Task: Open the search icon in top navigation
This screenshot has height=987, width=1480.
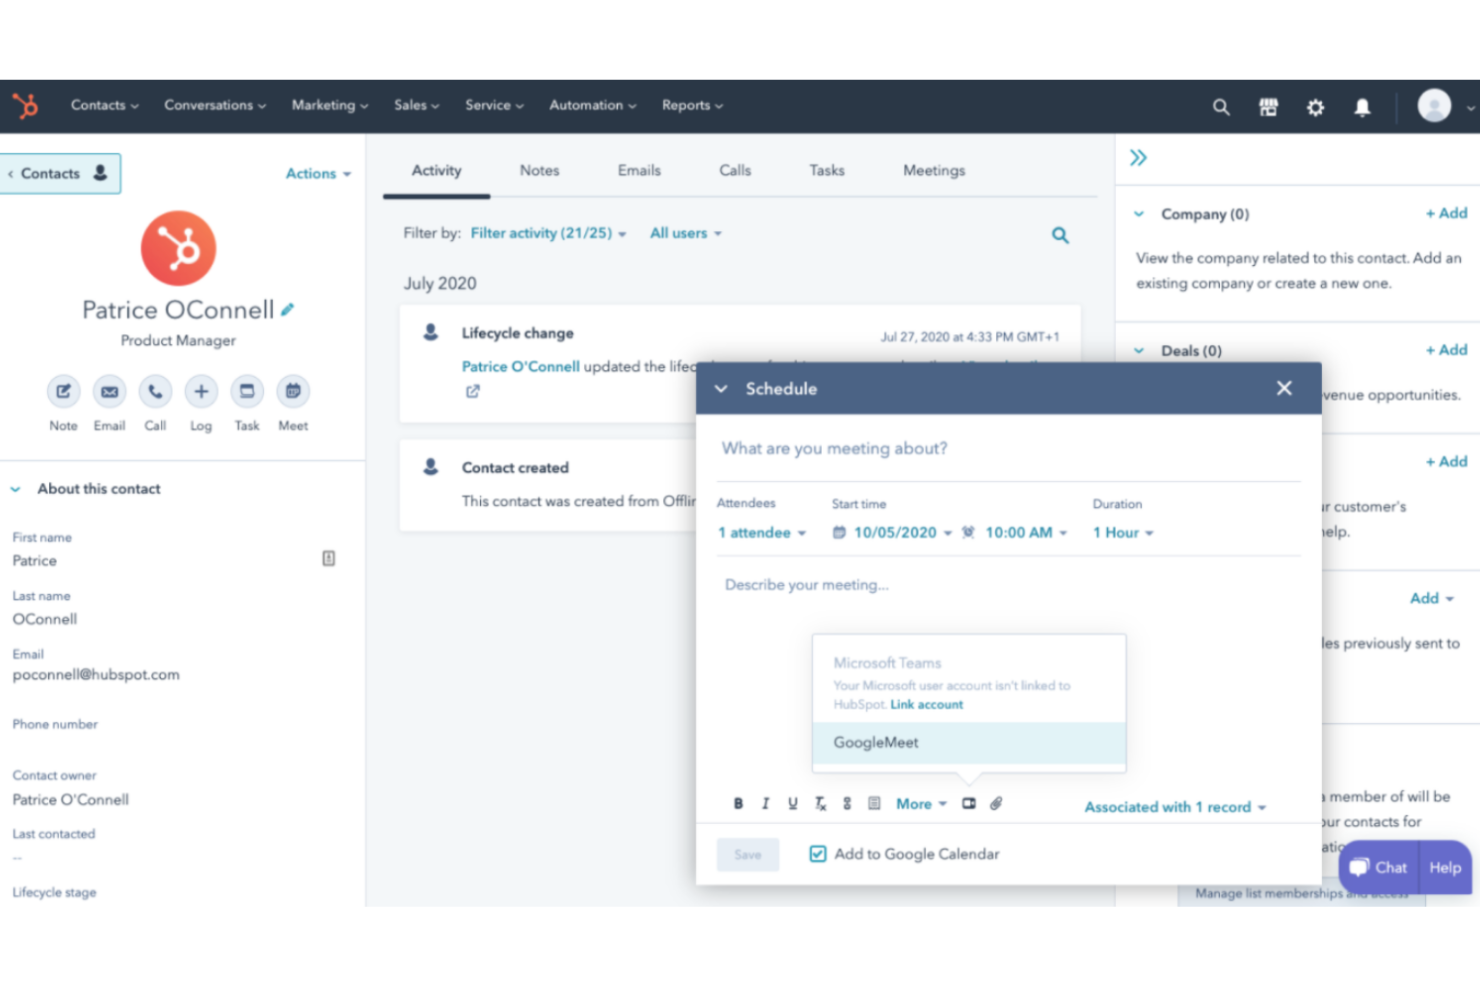Action: 1221,107
